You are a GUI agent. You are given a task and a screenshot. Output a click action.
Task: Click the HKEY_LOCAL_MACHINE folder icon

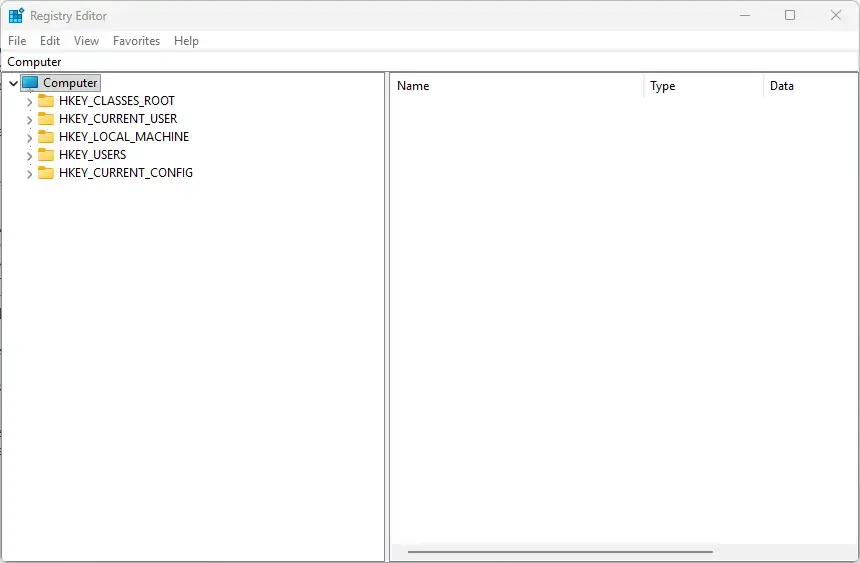click(x=46, y=137)
